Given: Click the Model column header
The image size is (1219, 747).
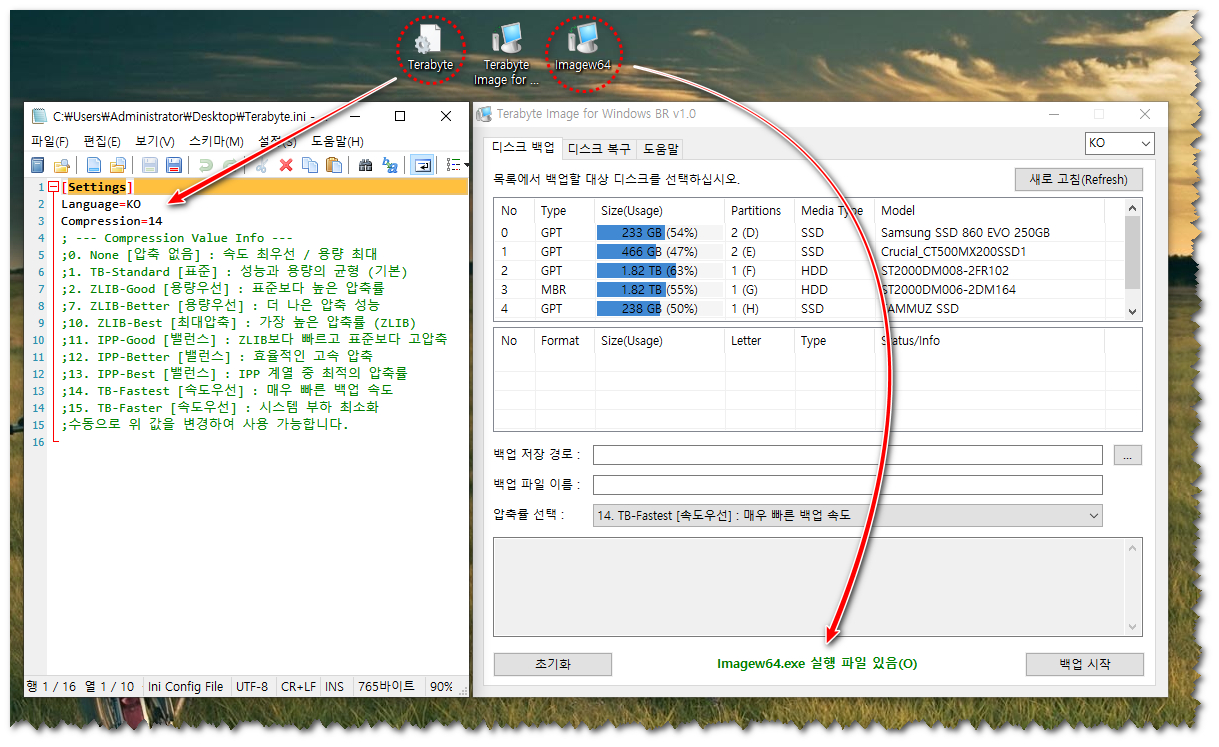Looking at the screenshot, I should pyautogui.click(x=990, y=211).
